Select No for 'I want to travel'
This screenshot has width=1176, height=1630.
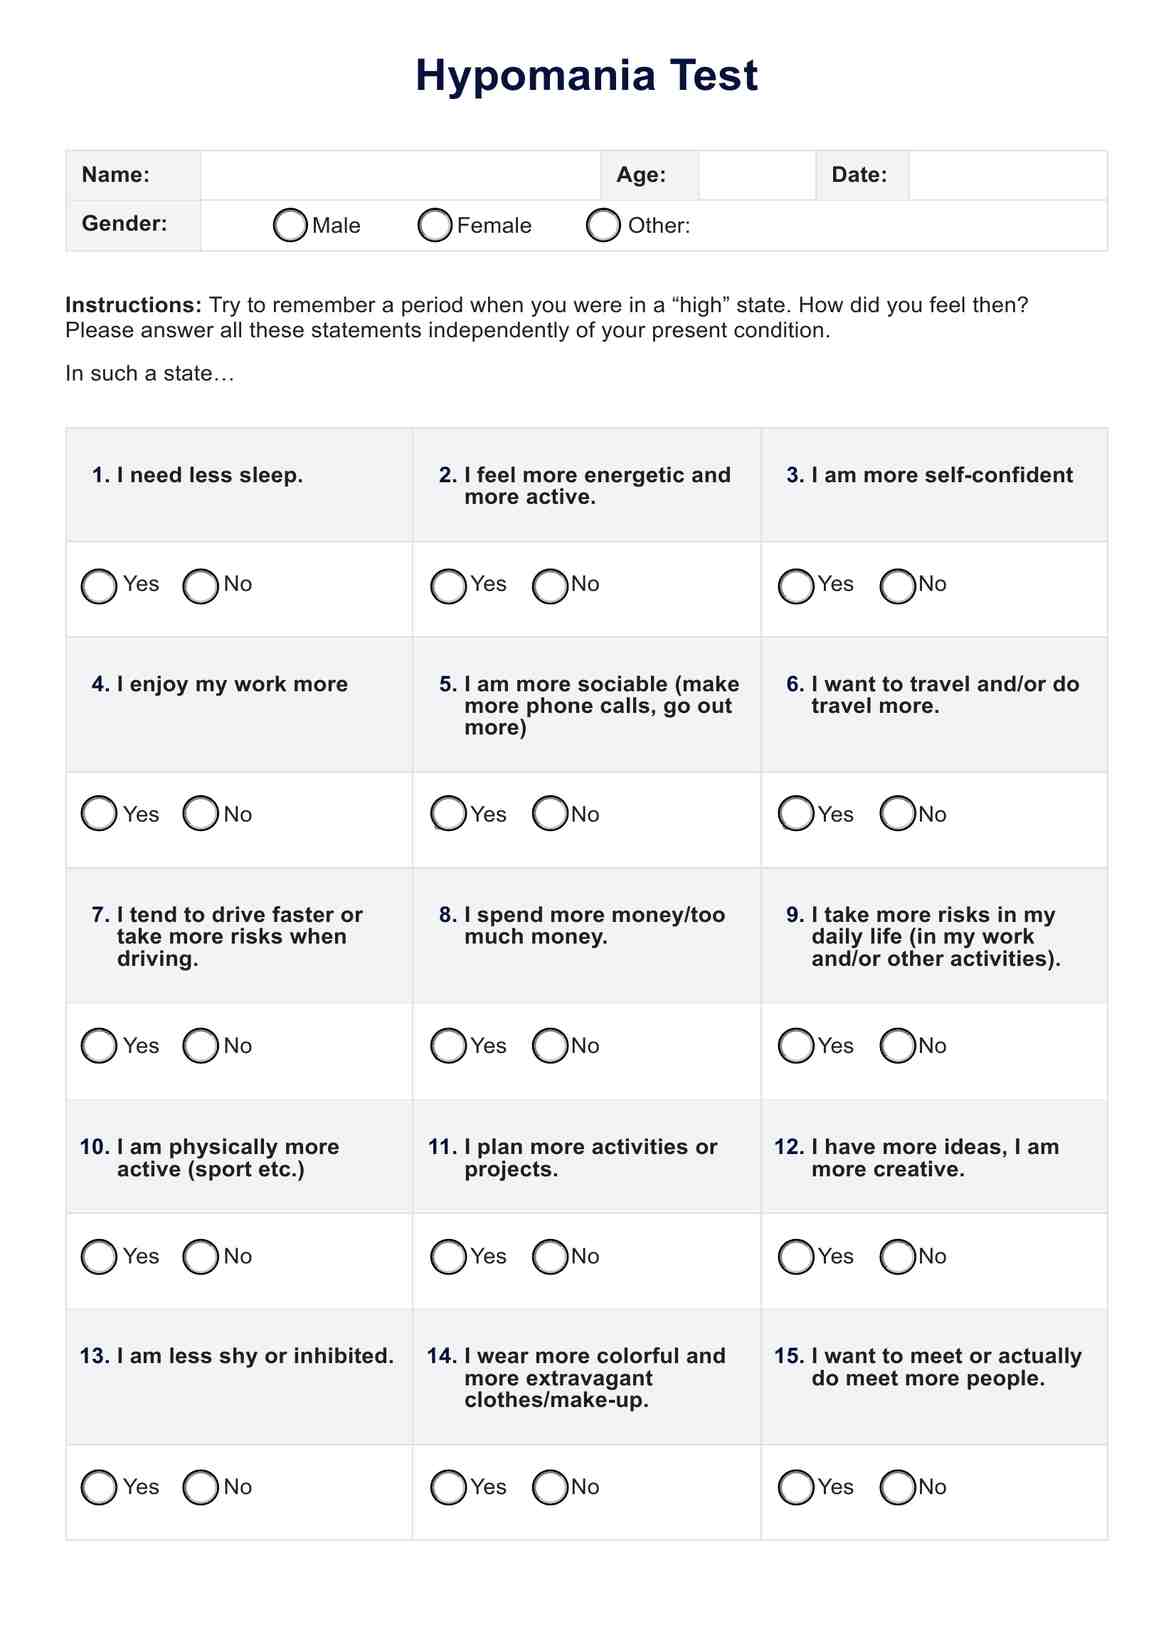(x=897, y=814)
